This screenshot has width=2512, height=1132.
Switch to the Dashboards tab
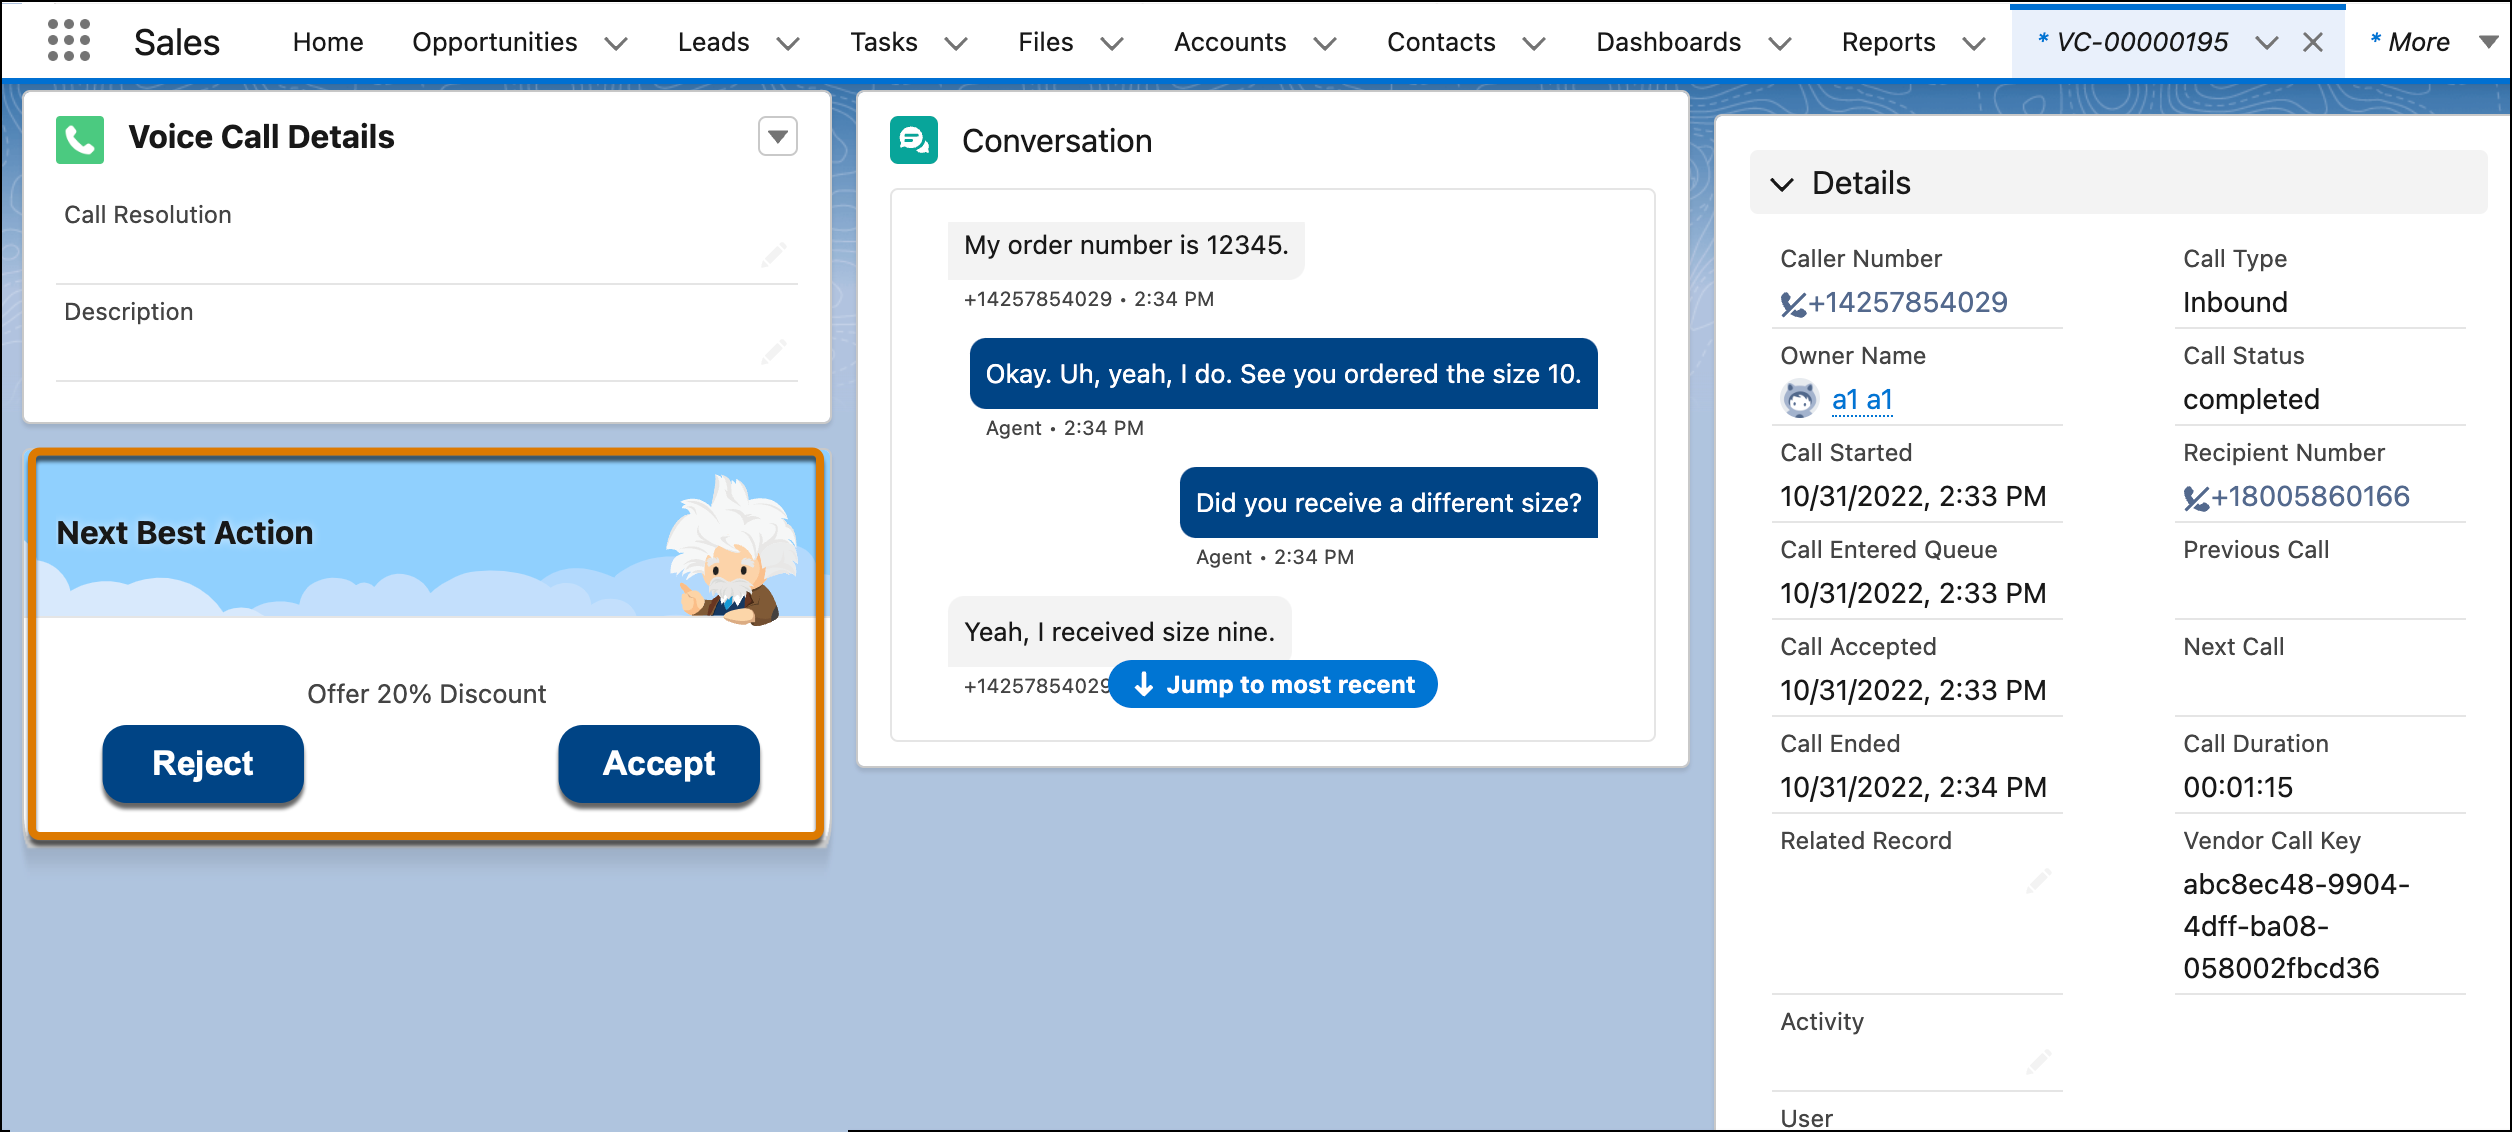(x=1669, y=42)
